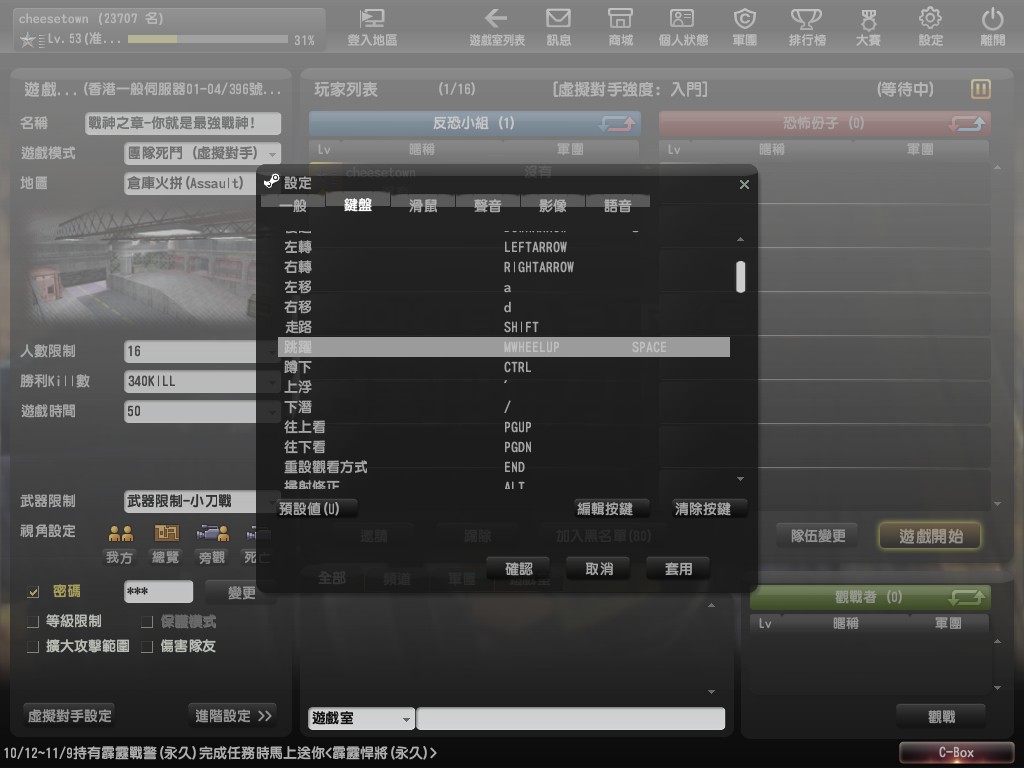This screenshot has height=768, width=1024.
Task: Toggle the 密碼 password checkbox
Action: coord(33,592)
